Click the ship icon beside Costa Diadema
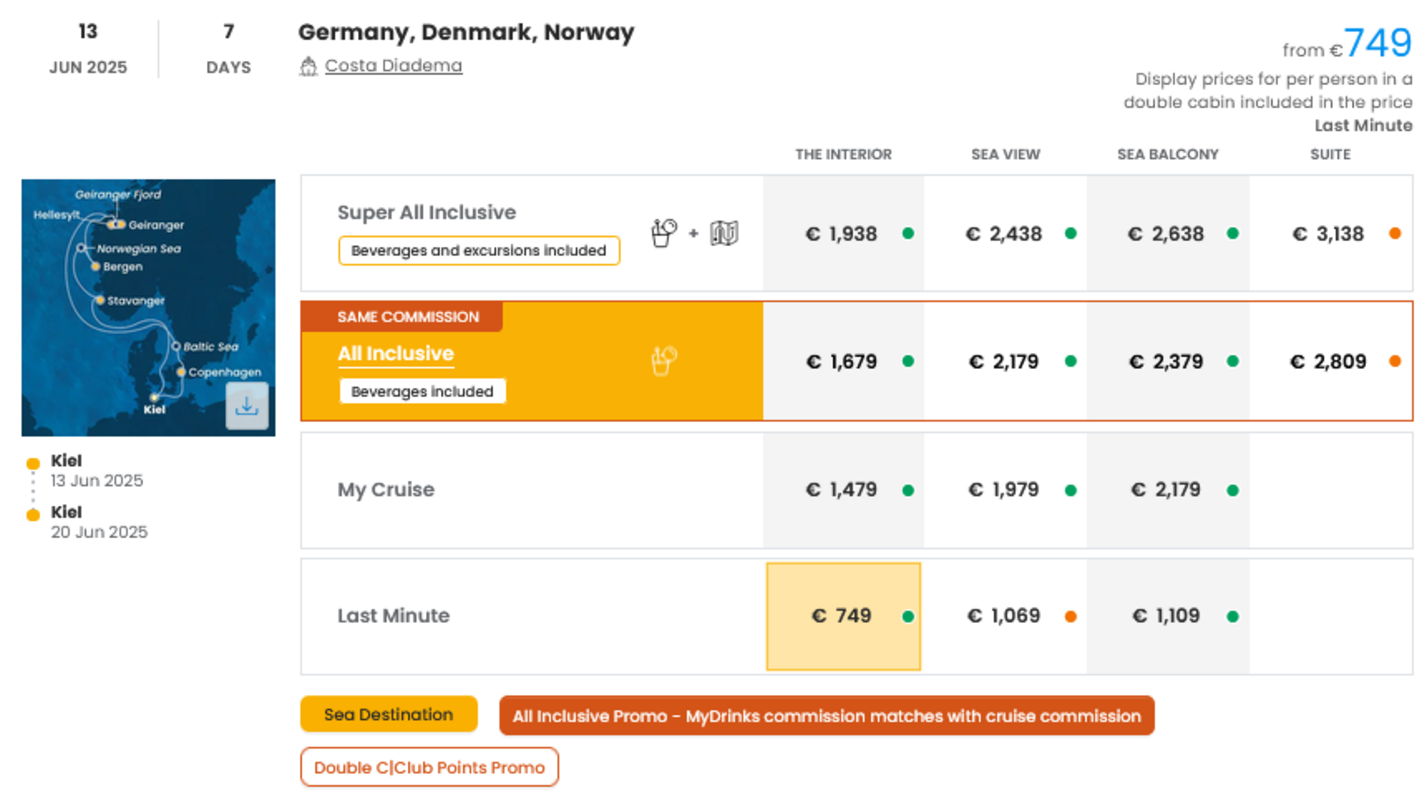1427x800 pixels. [309, 67]
